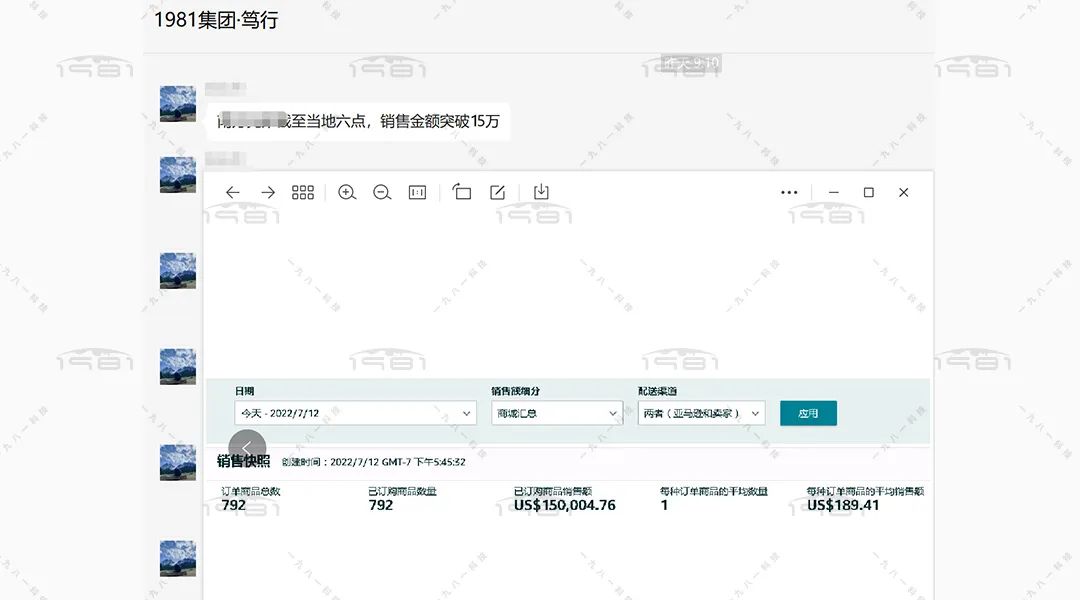The height and width of the screenshot is (600, 1080).
Task: Zoom in with the magnifier plus icon
Action: (347, 192)
